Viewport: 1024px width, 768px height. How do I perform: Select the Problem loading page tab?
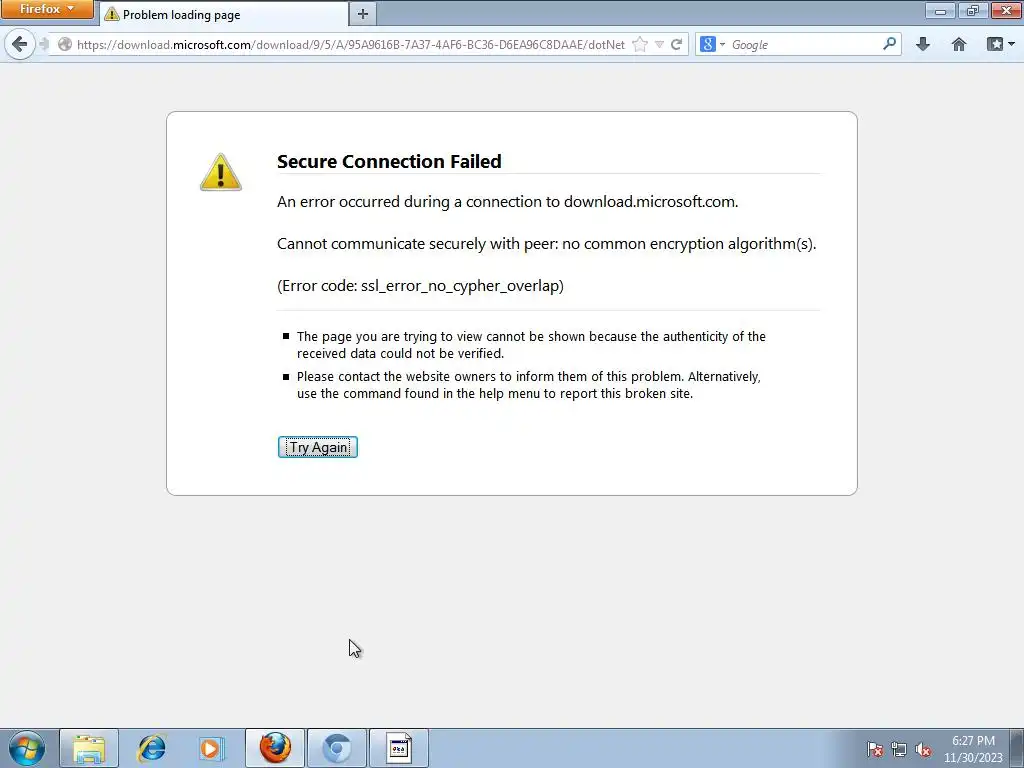(x=223, y=14)
